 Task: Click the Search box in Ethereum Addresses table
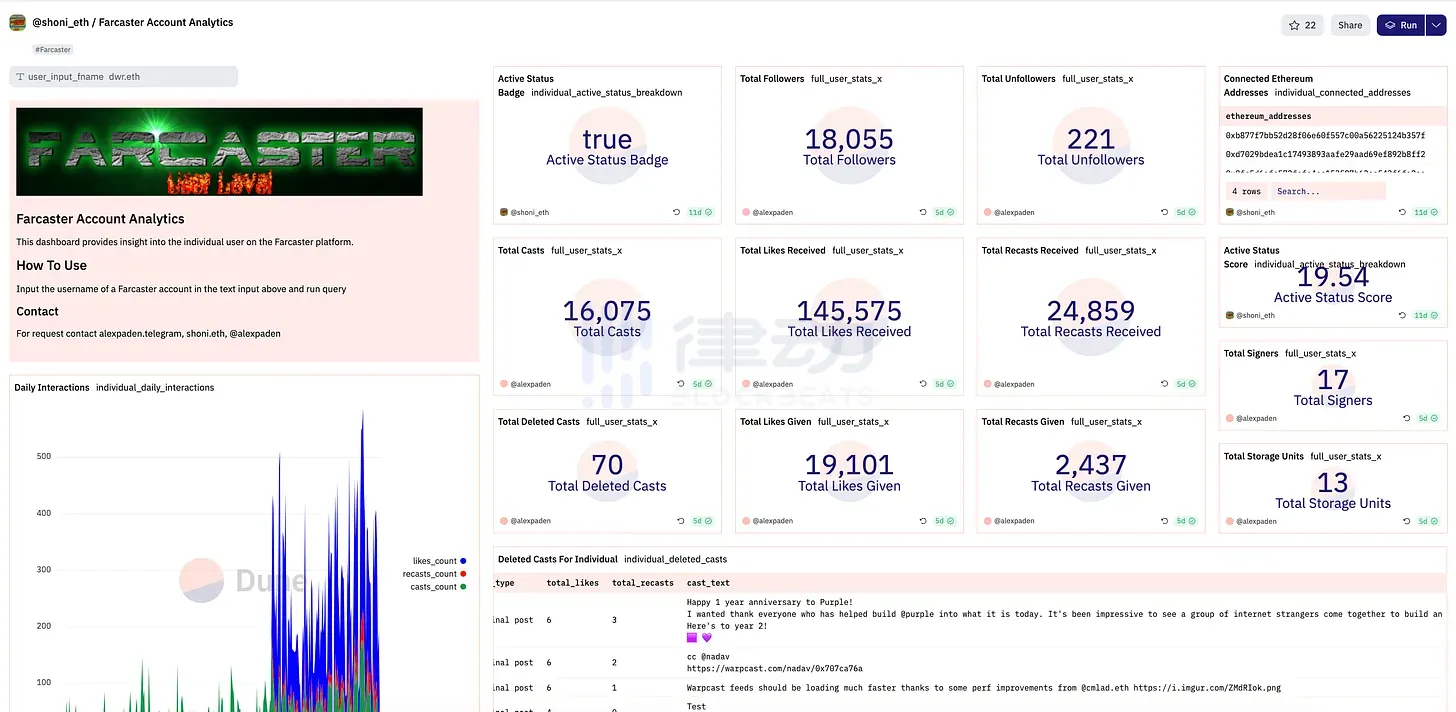[x=1328, y=191]
